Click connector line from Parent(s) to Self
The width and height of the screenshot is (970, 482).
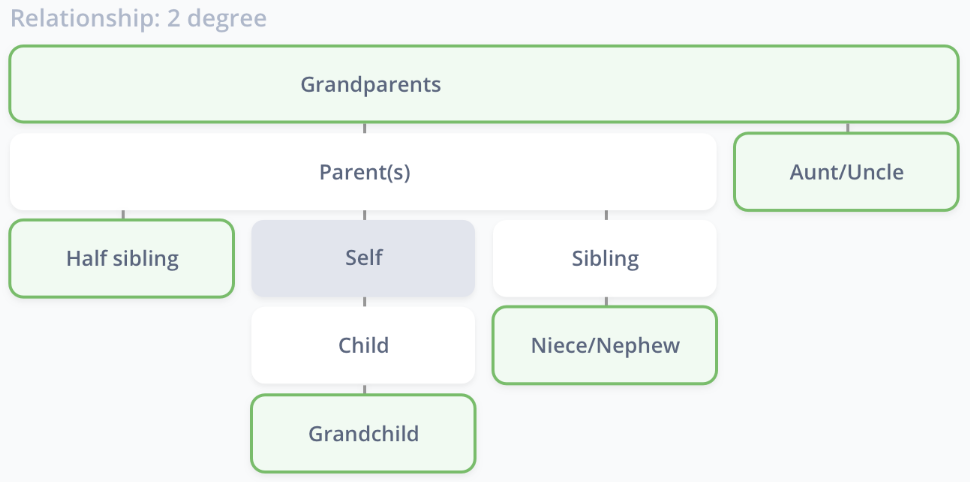coord(364,215)
